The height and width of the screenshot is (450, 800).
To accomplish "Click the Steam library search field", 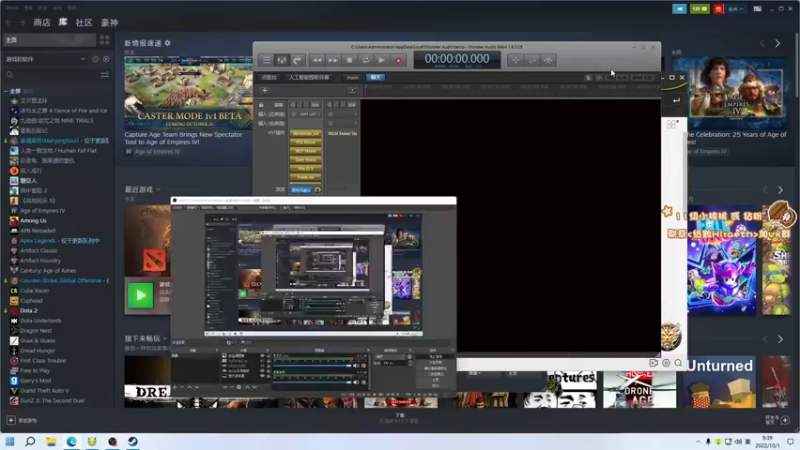I will click(x=51, y=75).
